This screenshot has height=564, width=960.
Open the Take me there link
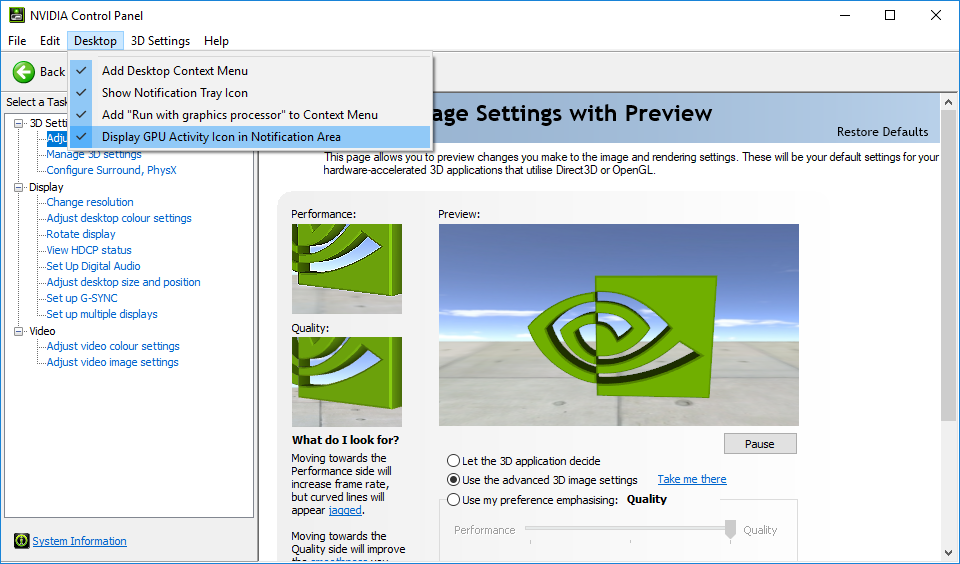pyautogui.click(x=692, y=479)
